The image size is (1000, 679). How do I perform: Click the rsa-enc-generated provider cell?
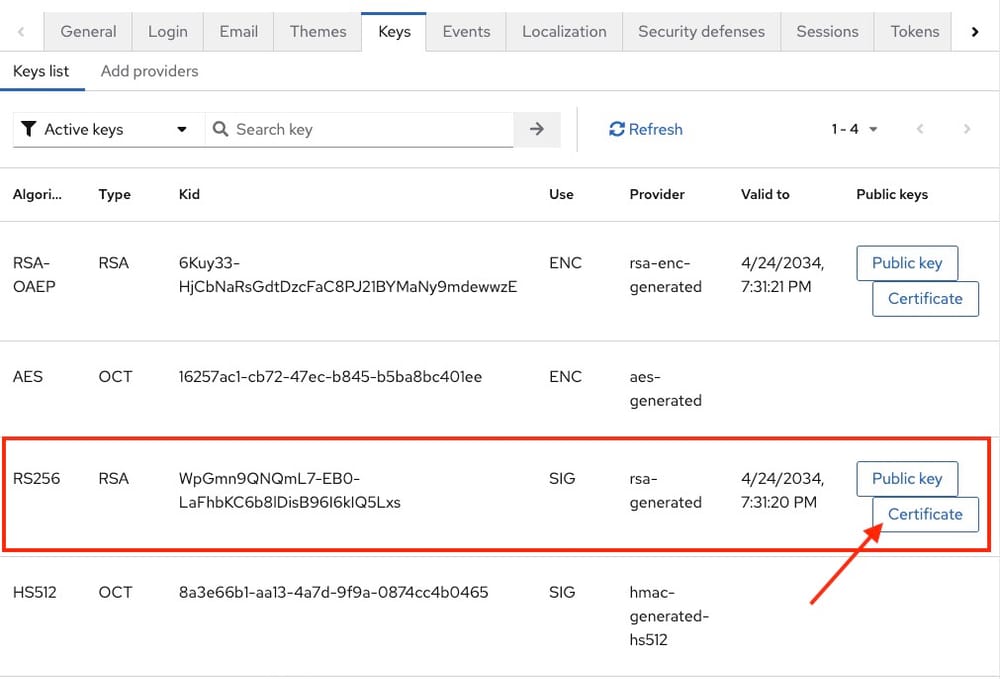click(x=665, y=275)
